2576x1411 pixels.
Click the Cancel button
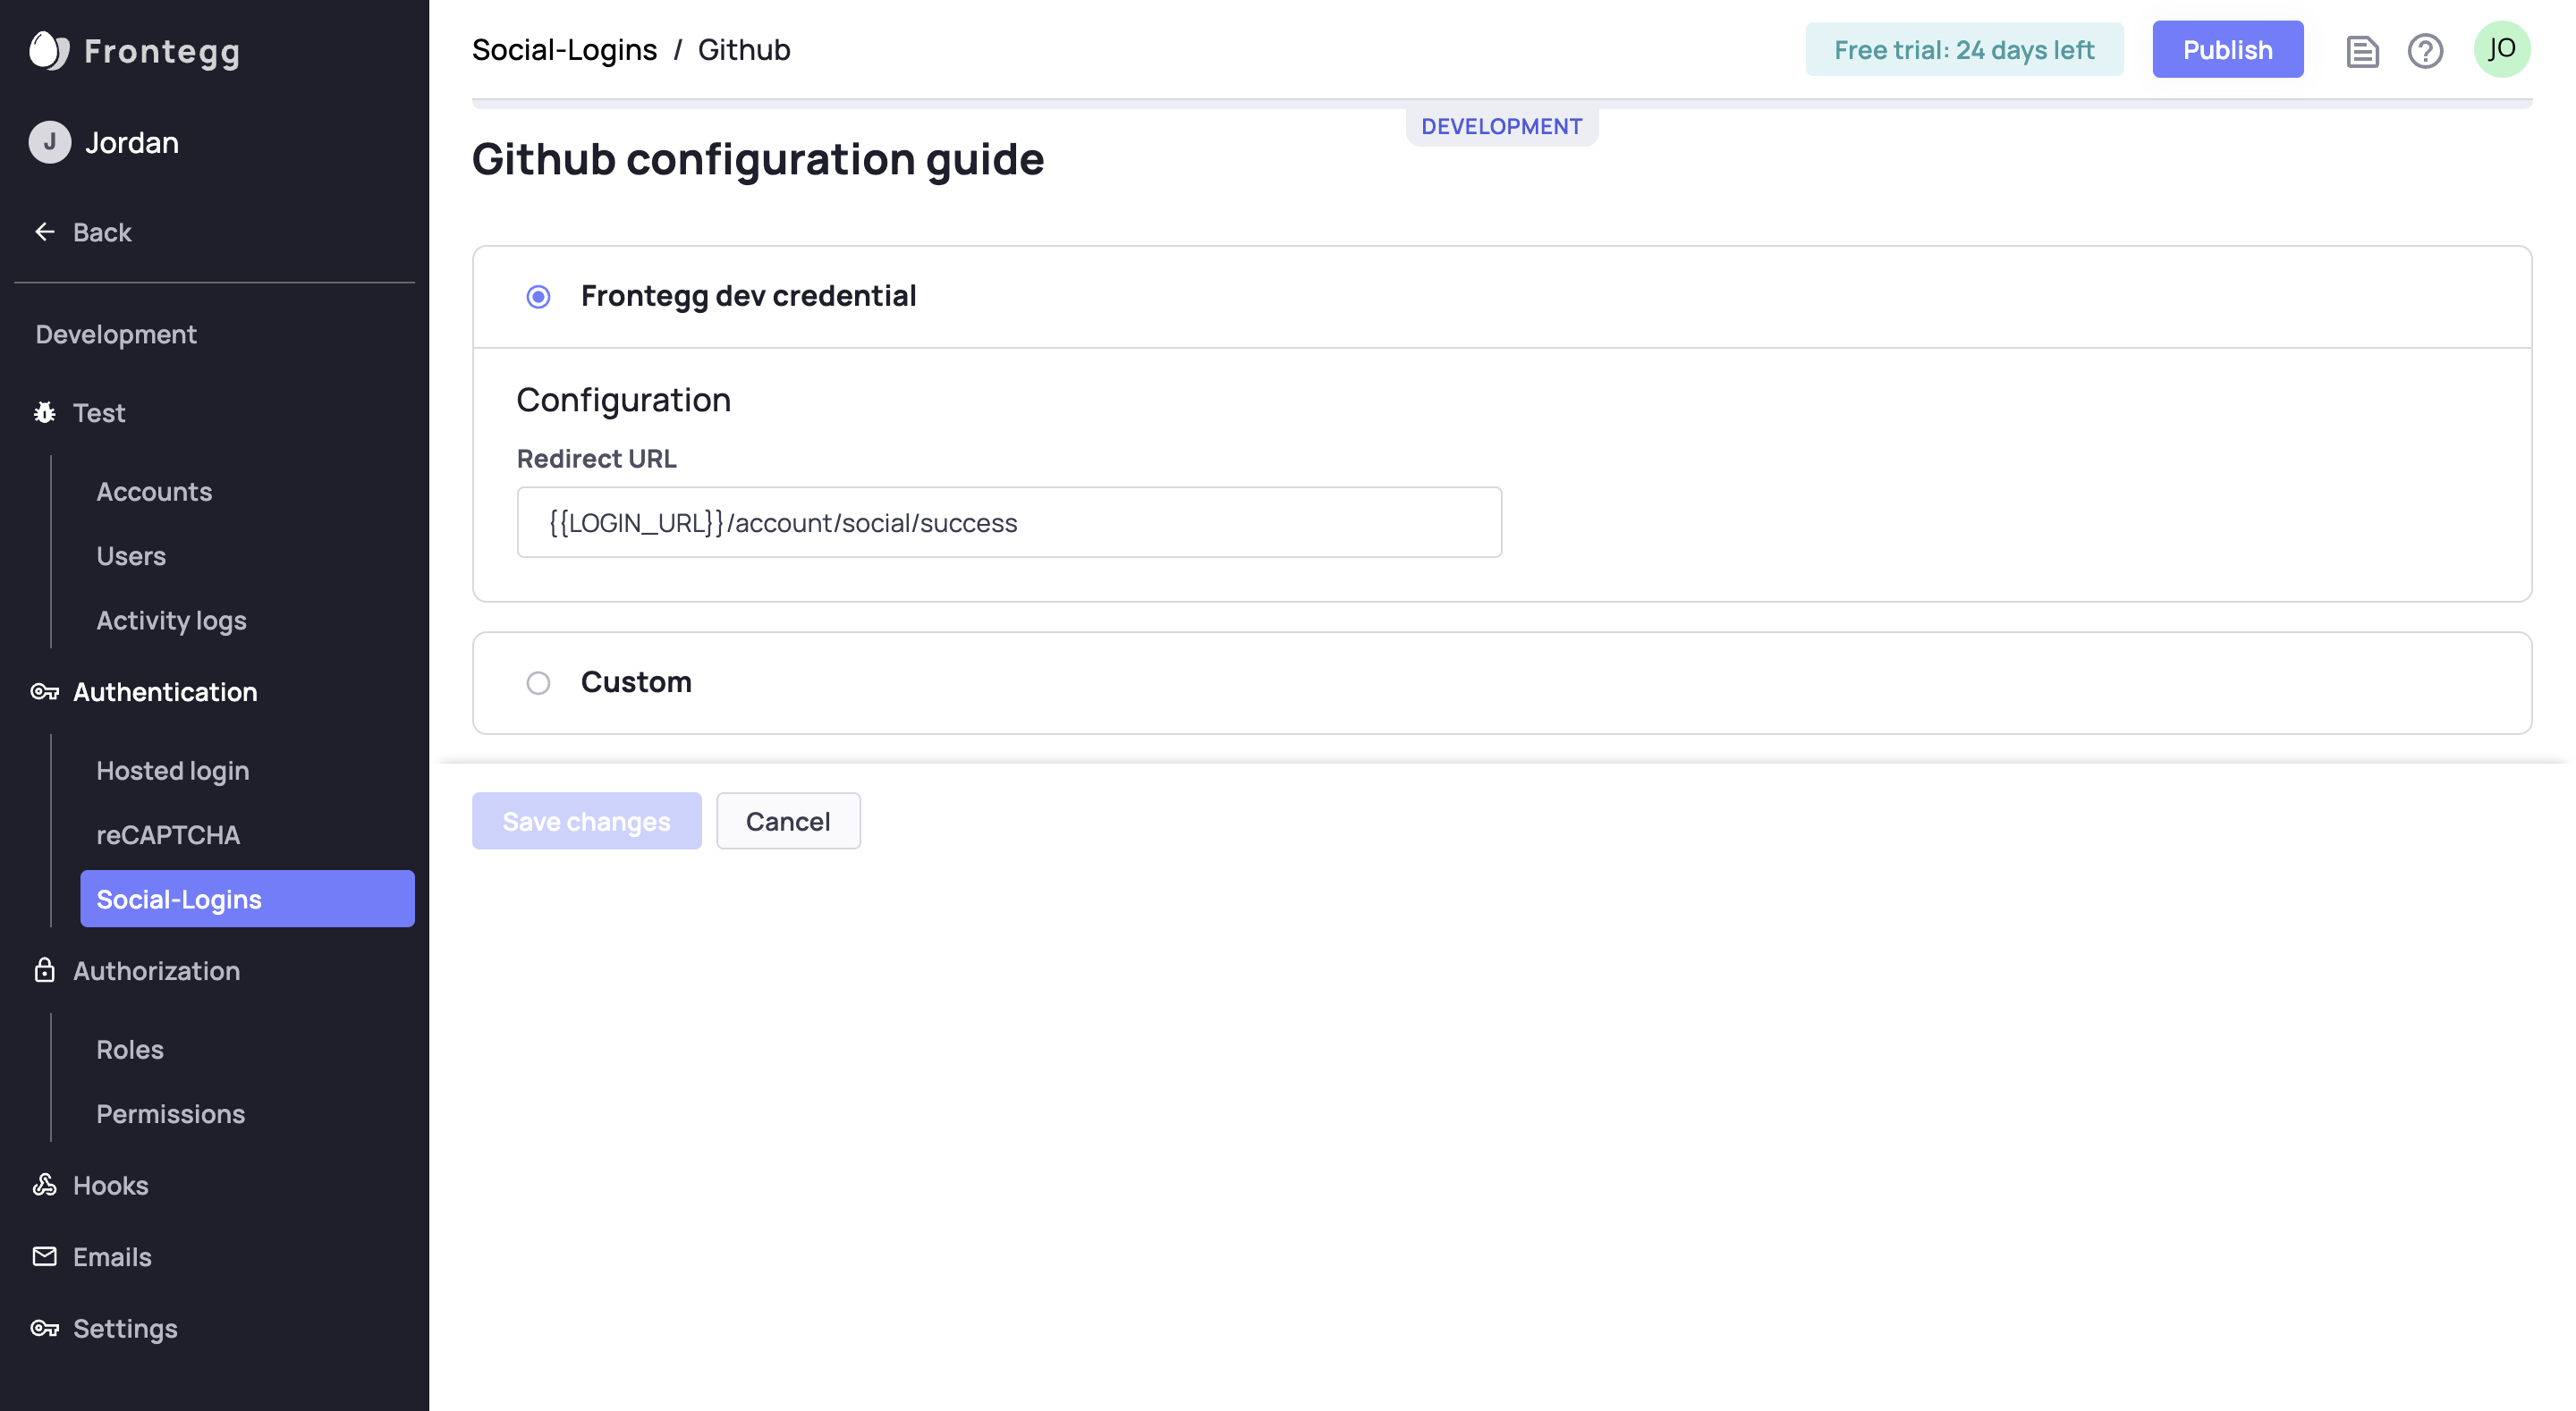[x=788, y=821]
